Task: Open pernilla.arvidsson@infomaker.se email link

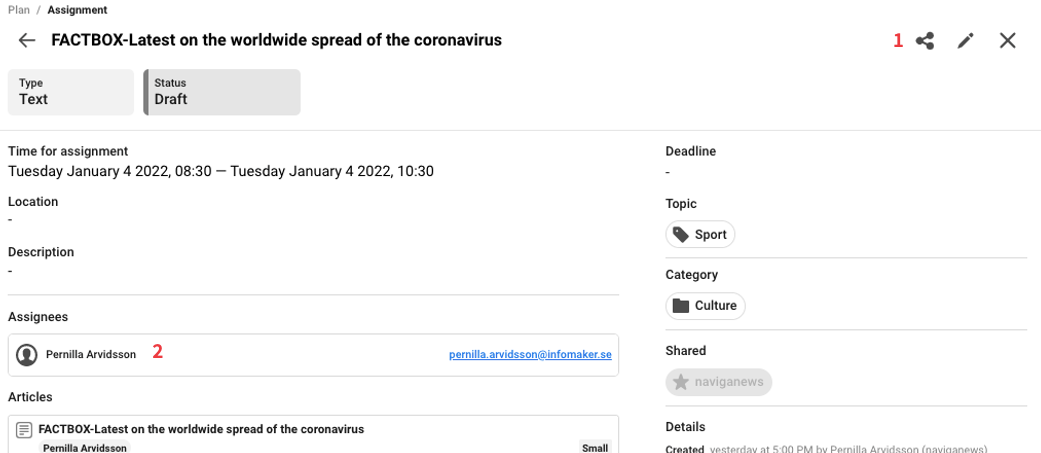Action: tap(530, 355)
